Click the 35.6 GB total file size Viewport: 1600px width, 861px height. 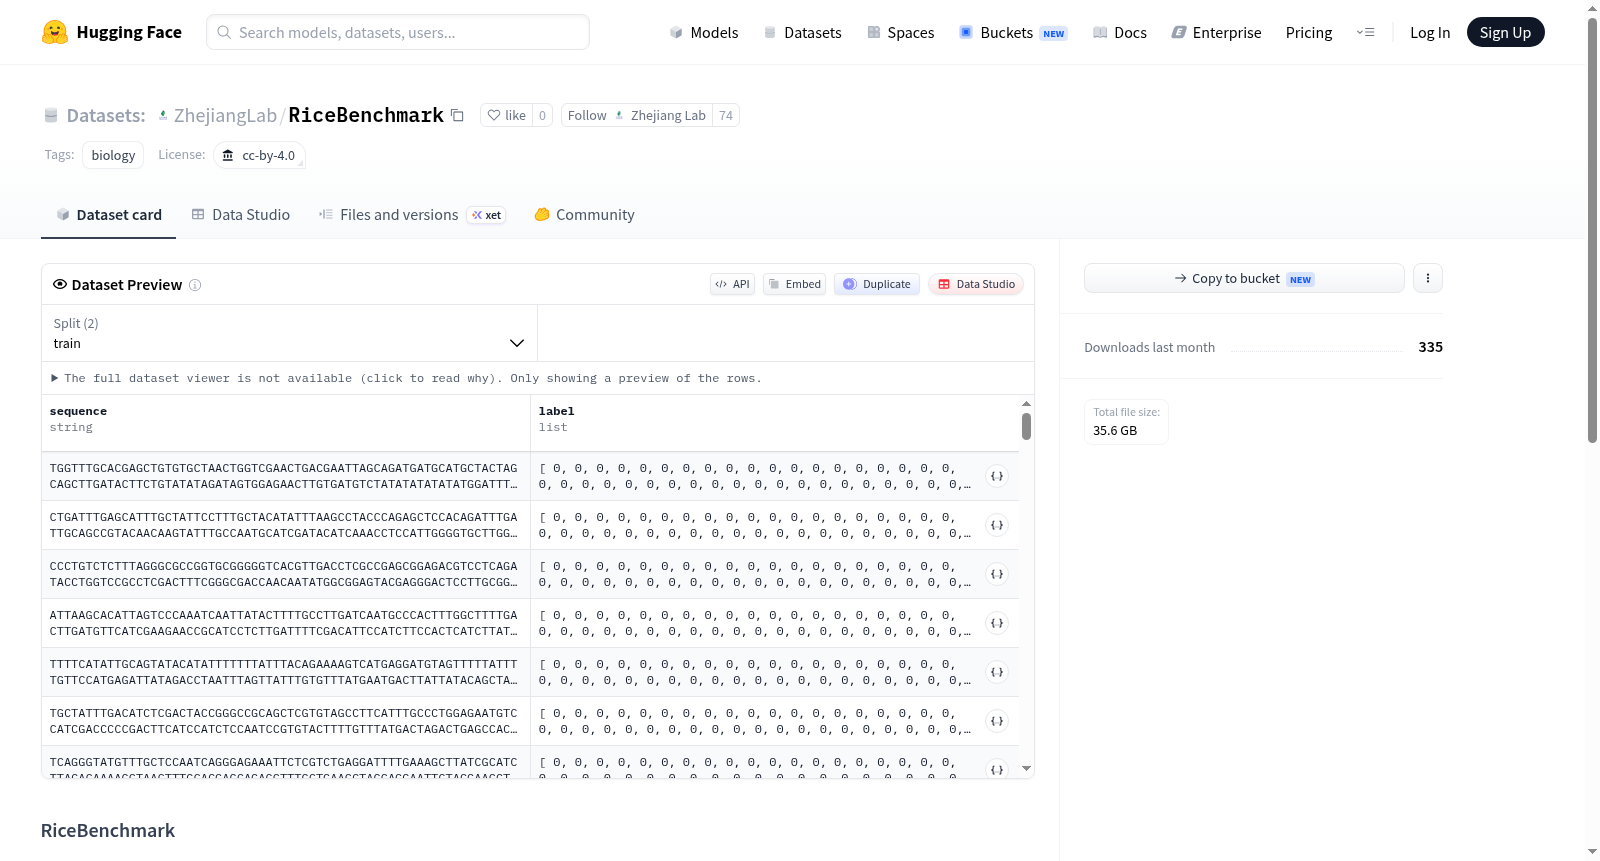(x=1115, y=431)
